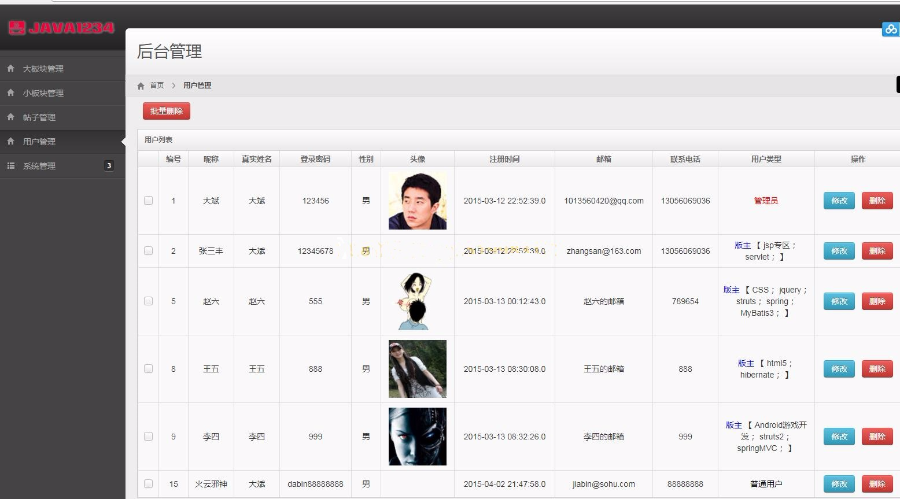Click 删除 button for 张三丰

point(877,251)
